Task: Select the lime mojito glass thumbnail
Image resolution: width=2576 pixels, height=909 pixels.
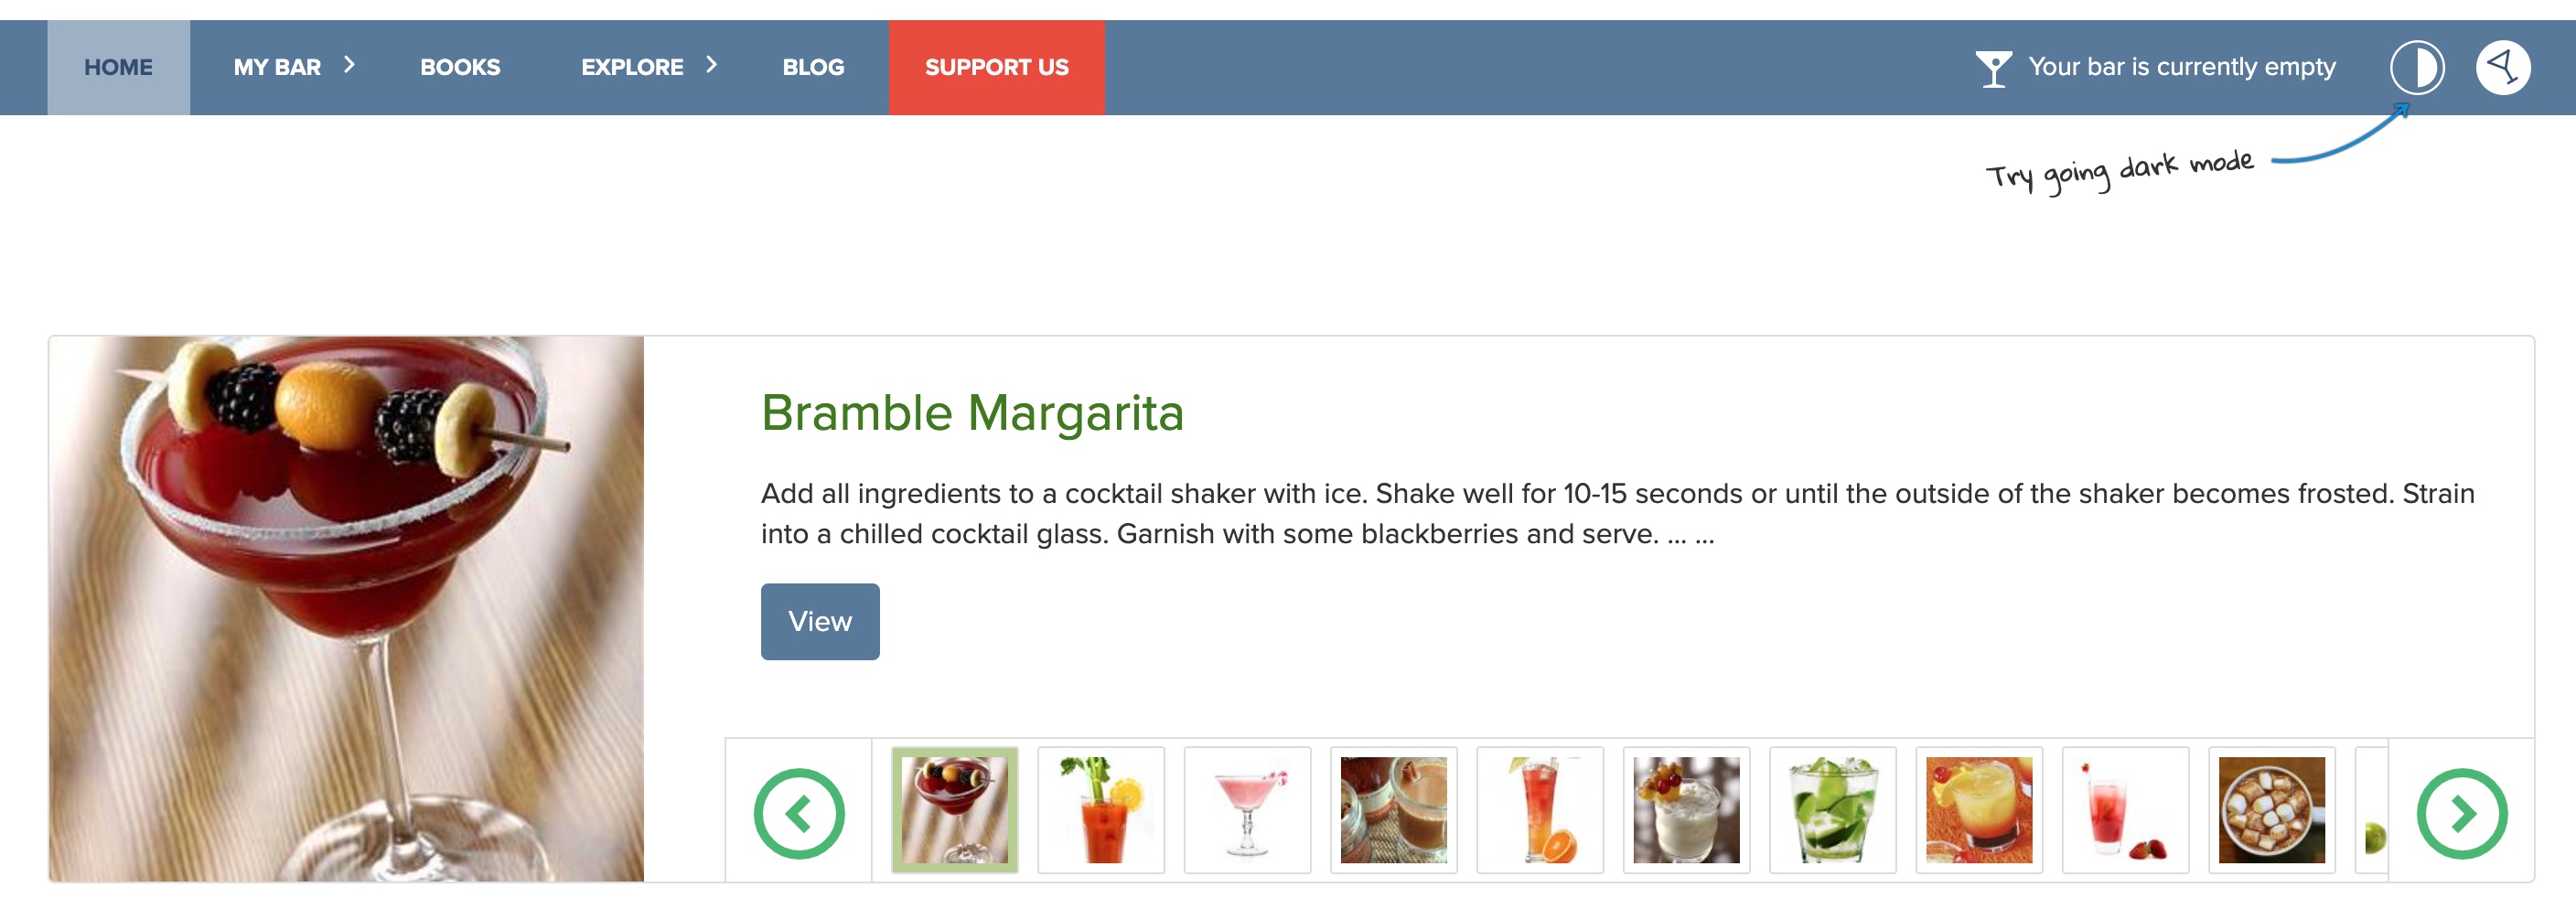Action: click(x=1832, y=810)
